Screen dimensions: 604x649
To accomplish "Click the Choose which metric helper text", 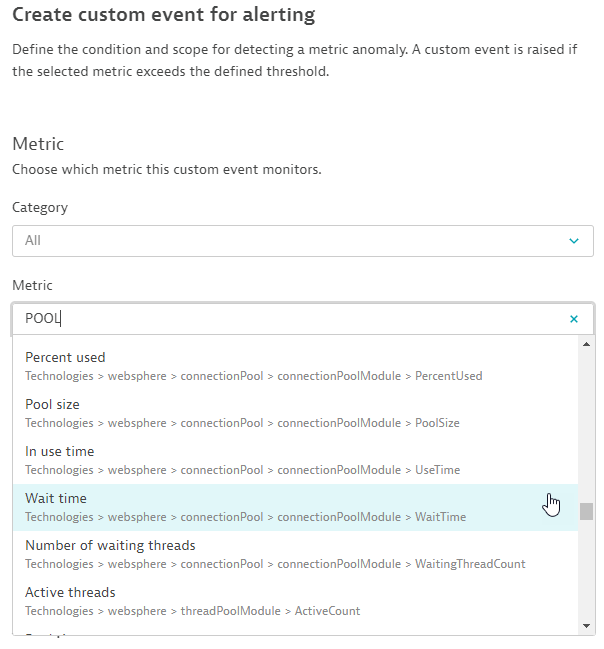I will point(166,170).
